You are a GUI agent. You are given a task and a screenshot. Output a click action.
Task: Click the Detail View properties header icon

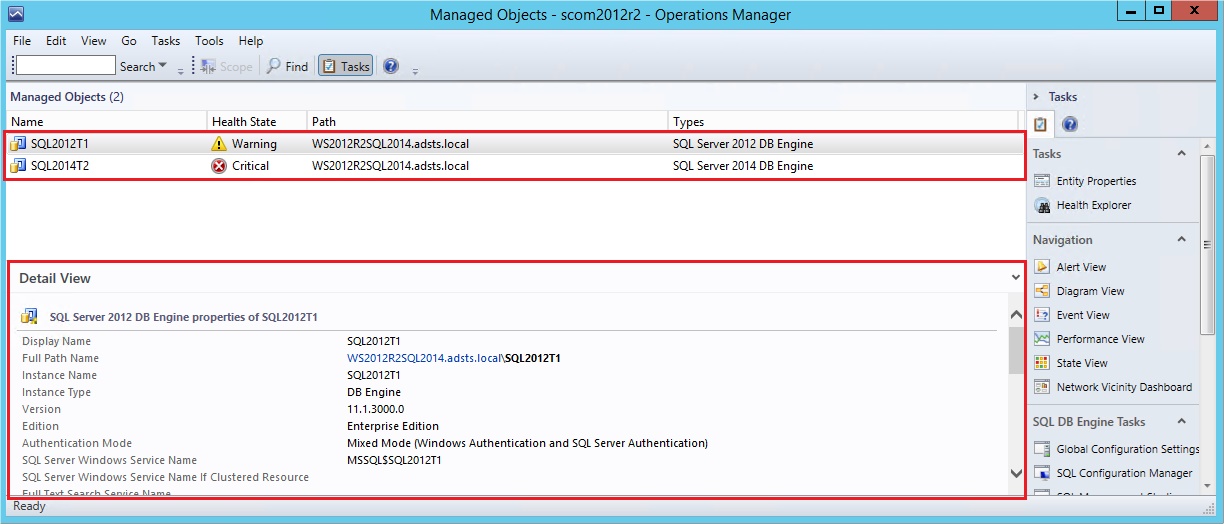31,317
